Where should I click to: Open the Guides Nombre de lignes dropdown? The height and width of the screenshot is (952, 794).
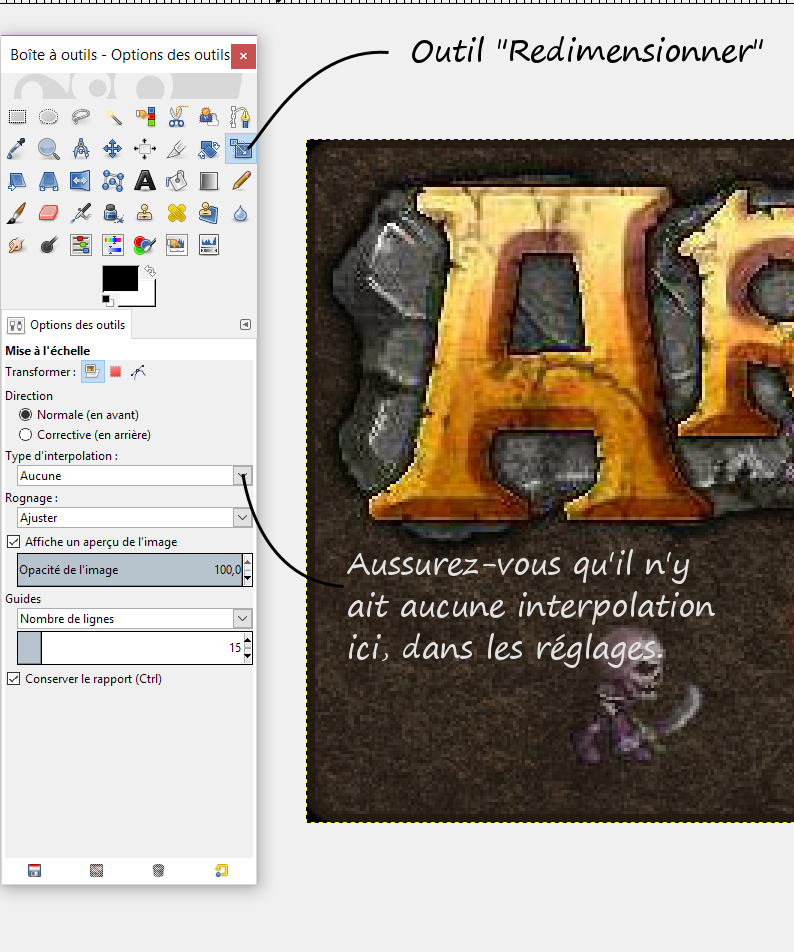point(134,619)
